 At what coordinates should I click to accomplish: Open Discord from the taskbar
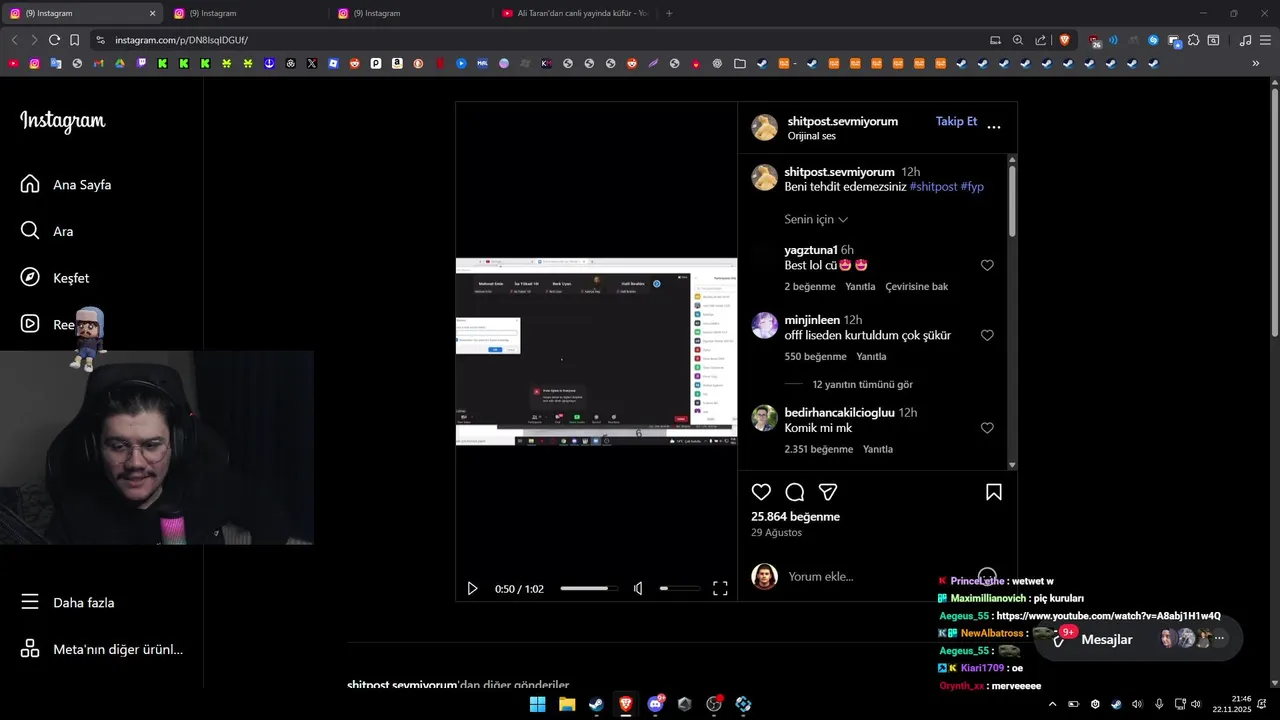click(x=656, y=704)
